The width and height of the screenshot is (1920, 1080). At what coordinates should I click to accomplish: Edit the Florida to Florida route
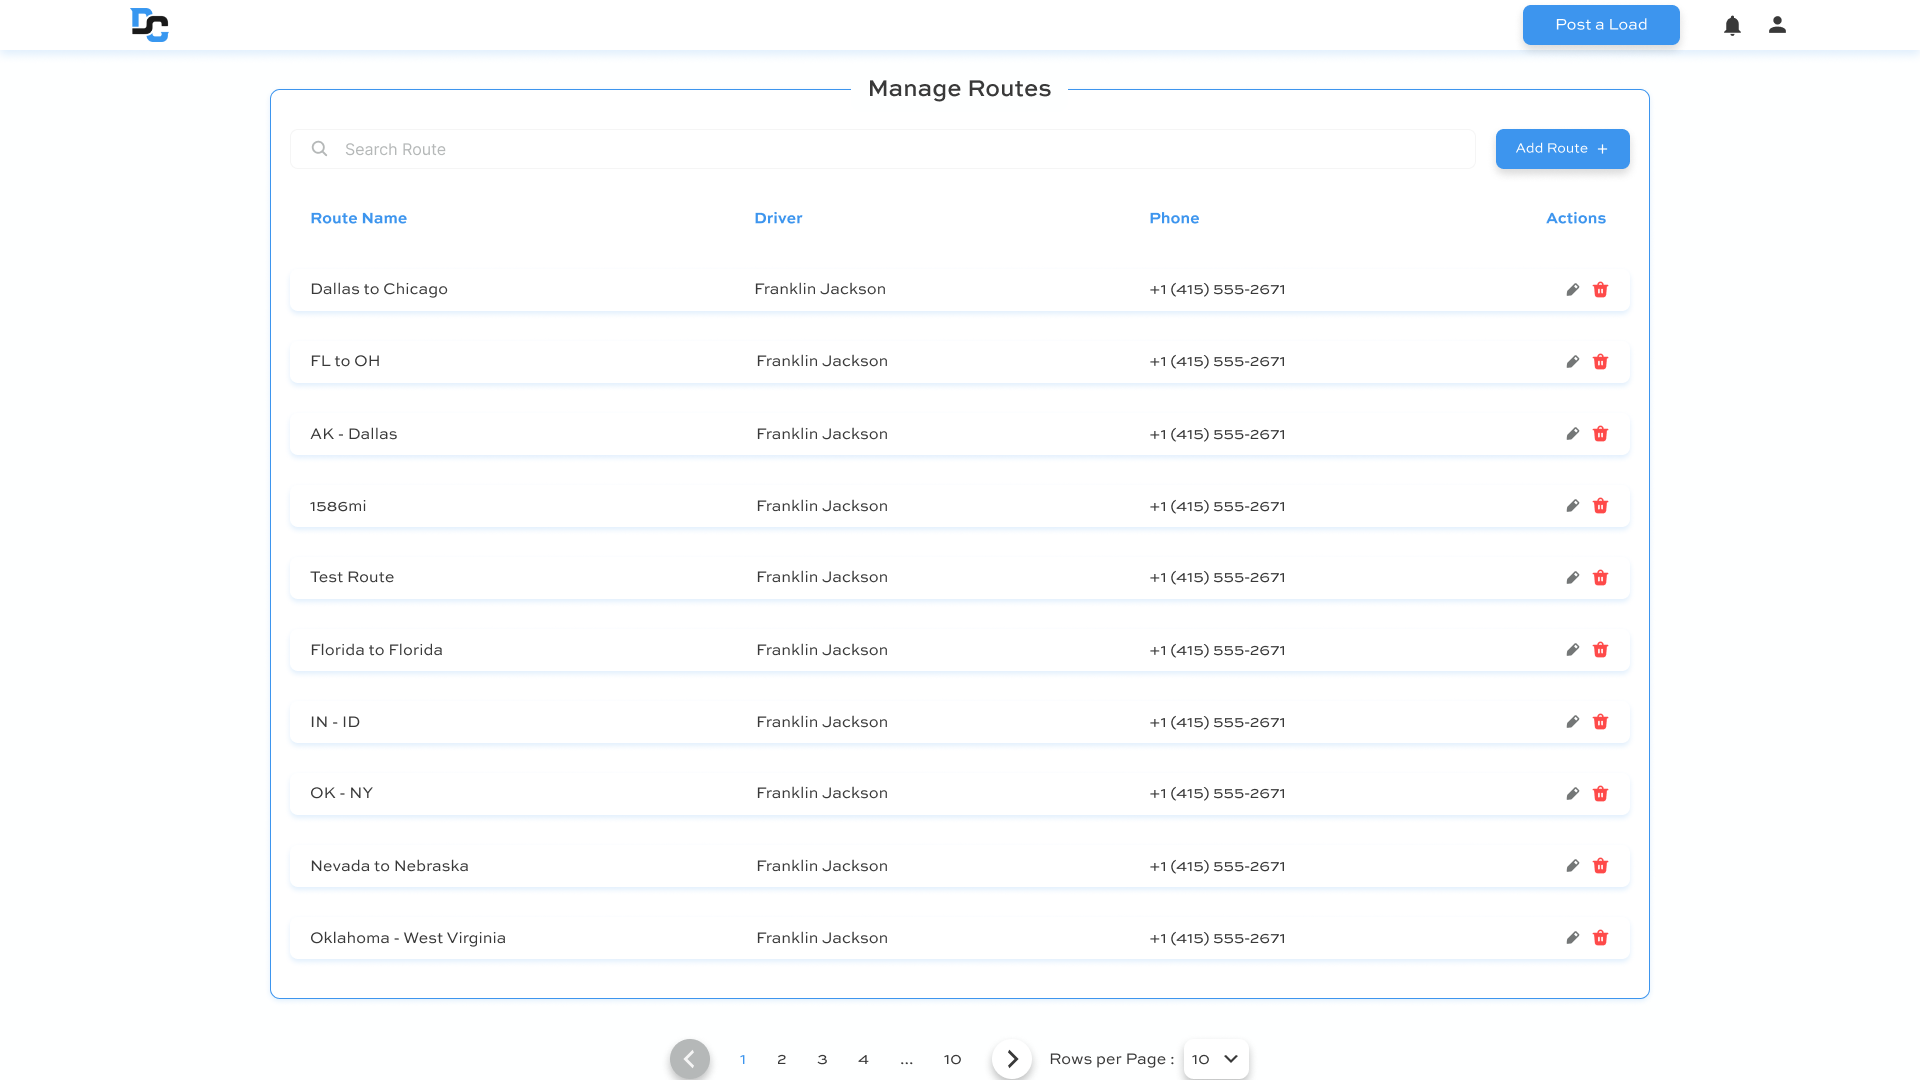click(x=1572, y=650)
